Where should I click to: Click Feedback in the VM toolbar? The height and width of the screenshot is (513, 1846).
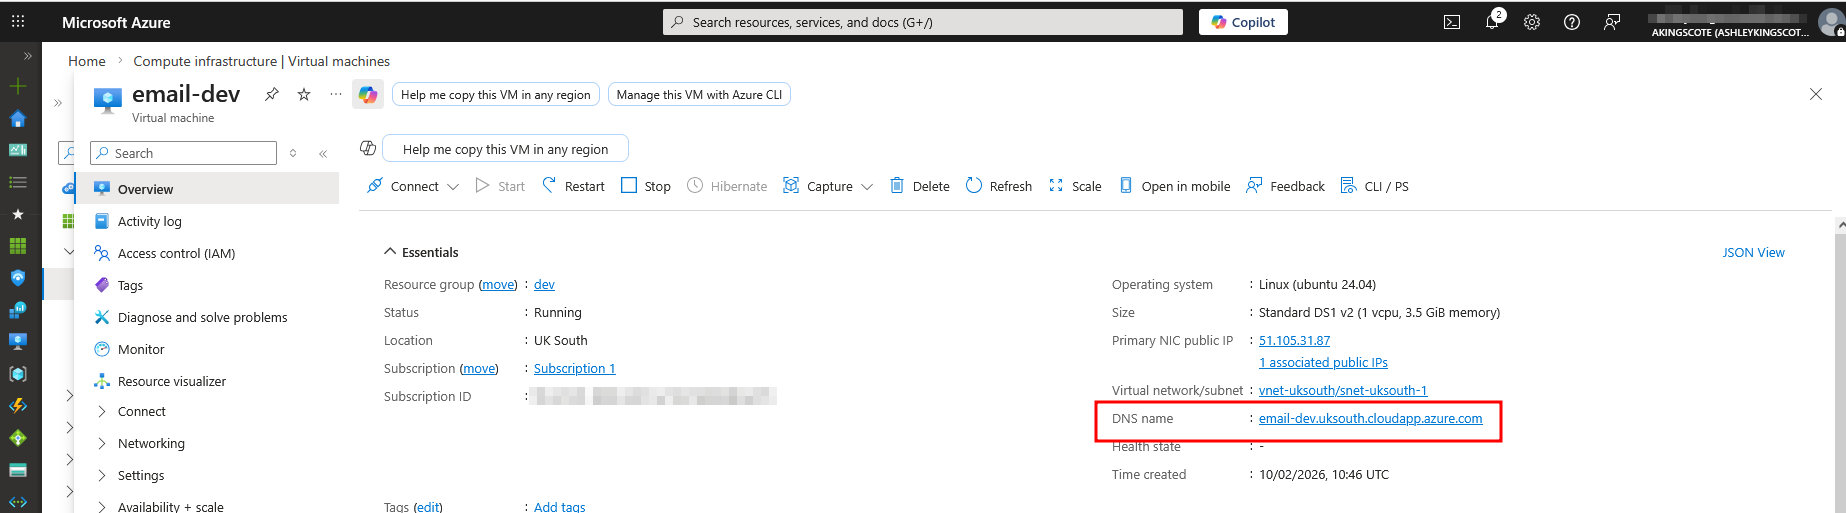(1285, 186)
